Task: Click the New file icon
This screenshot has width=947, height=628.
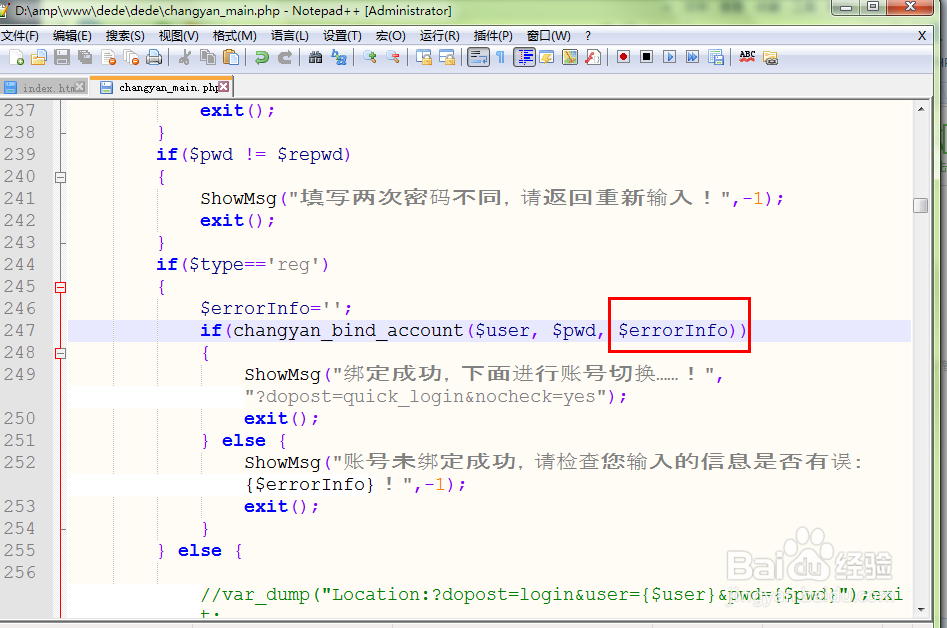Action: 16,57
